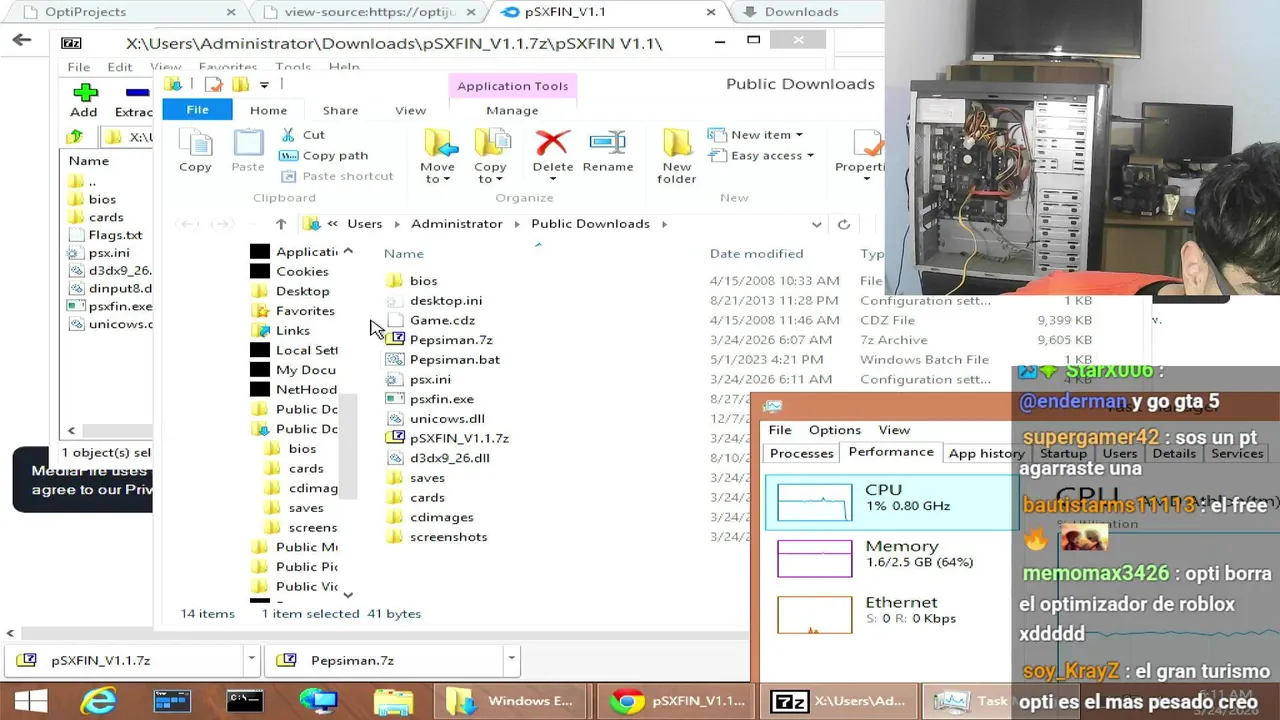Open Task Manager Options menu
Image resolution: width=1280 pixels, height=720 pixels.
pyautogui.click(x=834, y=430)
